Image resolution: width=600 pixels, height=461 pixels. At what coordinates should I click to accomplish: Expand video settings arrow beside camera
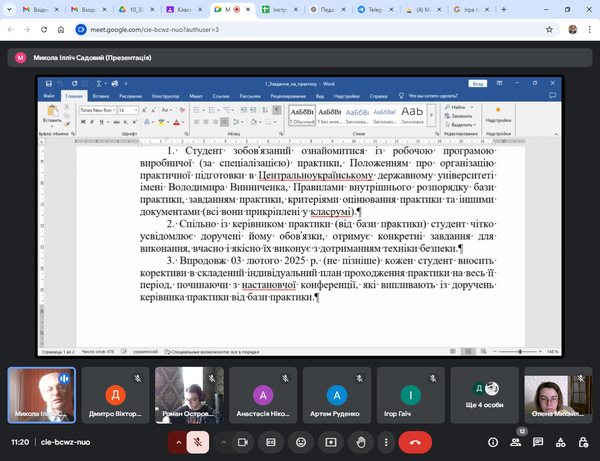tap(224, 441)
